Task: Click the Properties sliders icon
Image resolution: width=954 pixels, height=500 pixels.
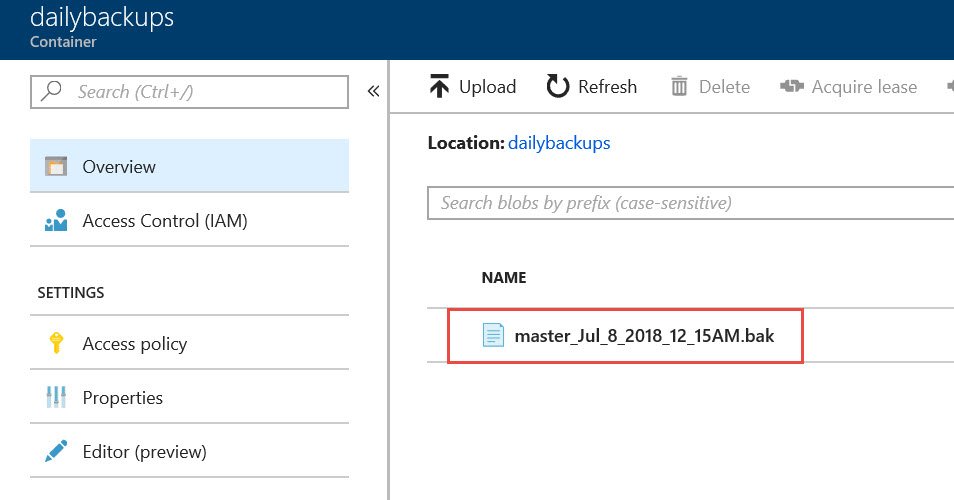Action: pyautogui.click(x=56, y=397)
